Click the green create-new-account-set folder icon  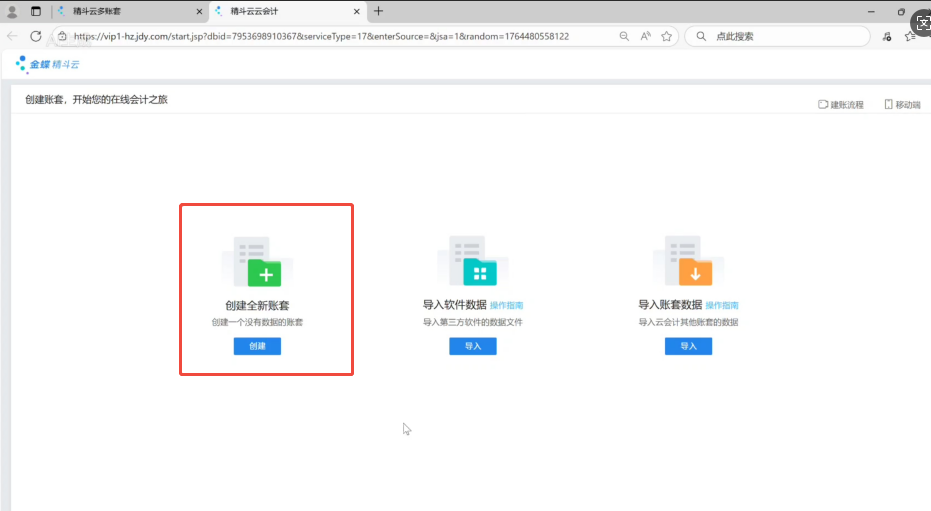[264, 270]
